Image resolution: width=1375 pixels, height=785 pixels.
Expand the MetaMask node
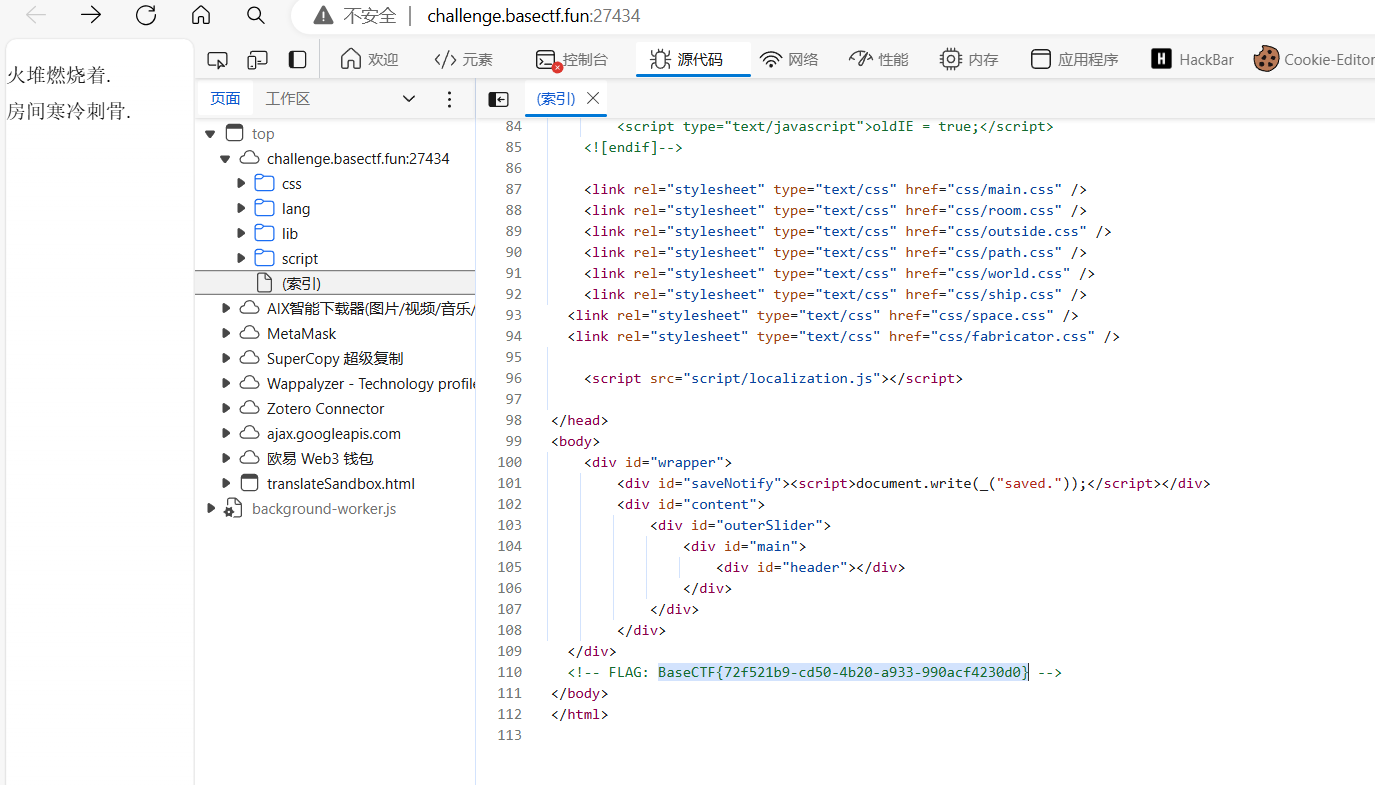(225, 333)
